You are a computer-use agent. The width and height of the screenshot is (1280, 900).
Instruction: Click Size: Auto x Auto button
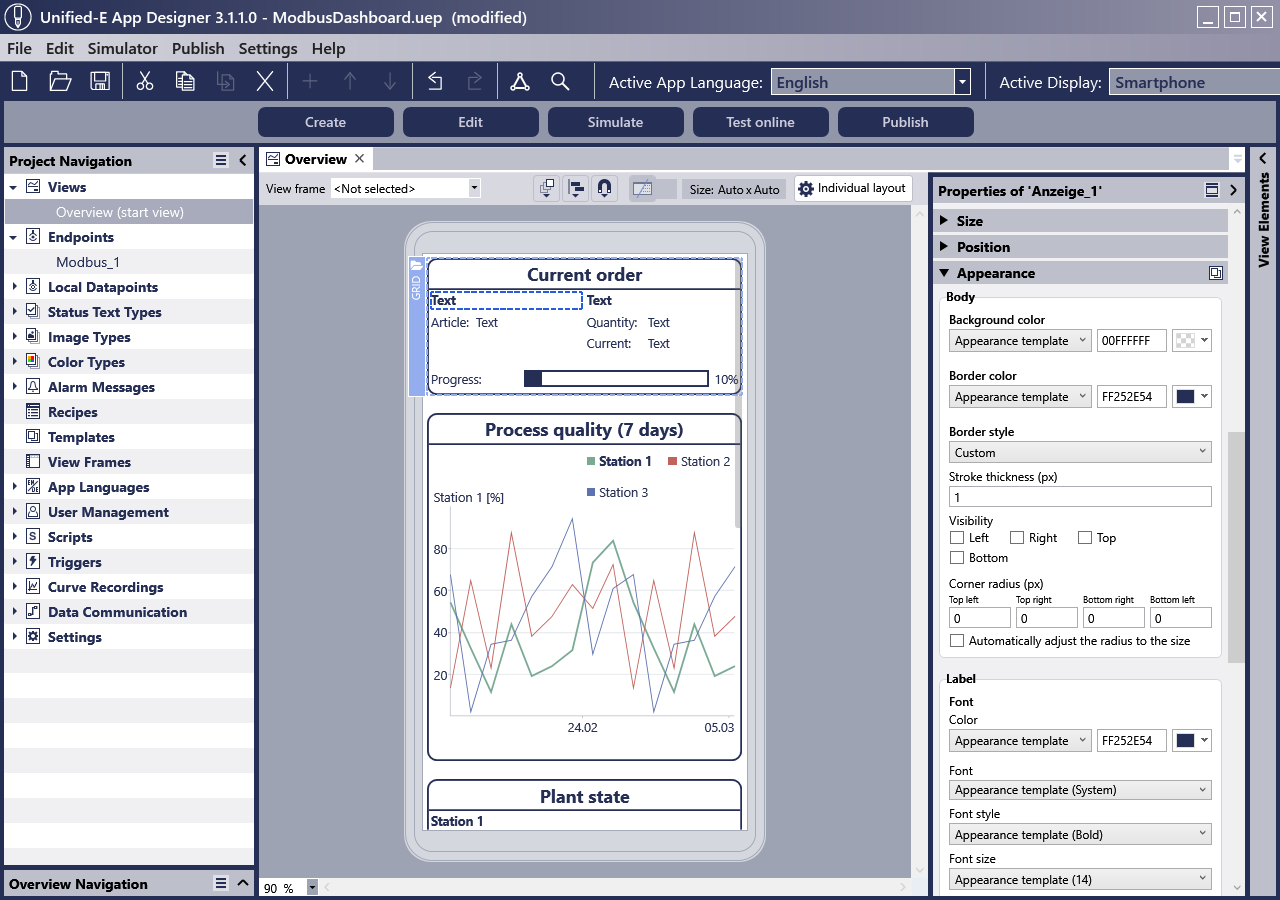pyautogui.click(x=734, y=189)
